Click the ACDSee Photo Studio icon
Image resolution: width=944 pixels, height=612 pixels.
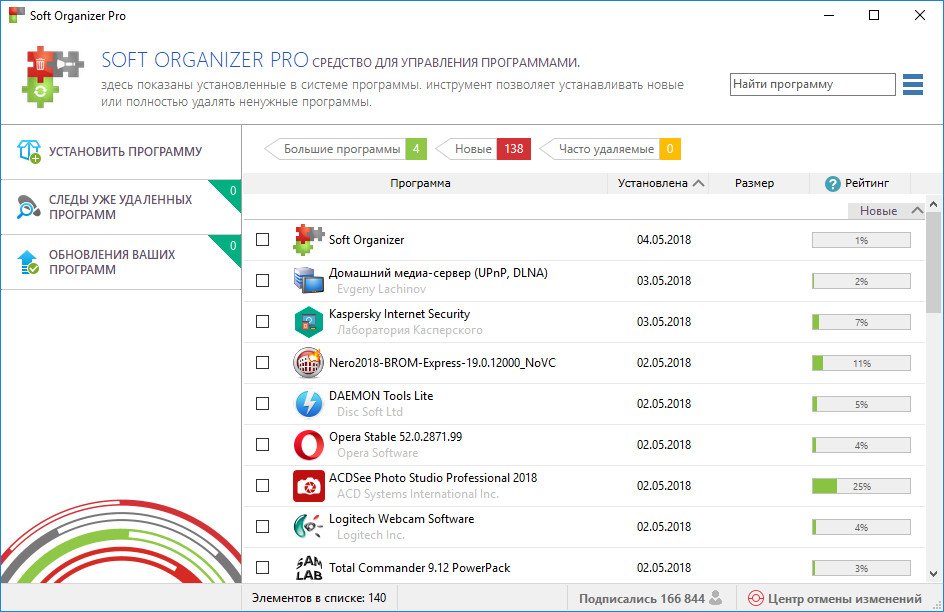tap(308, 486)
